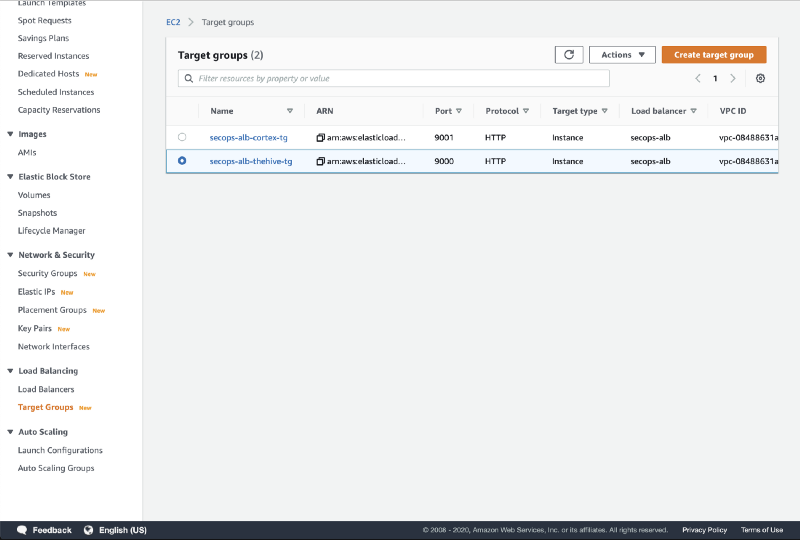
Task: Open the secops-alb-thehive-tg link
Action: coord(250,161)
